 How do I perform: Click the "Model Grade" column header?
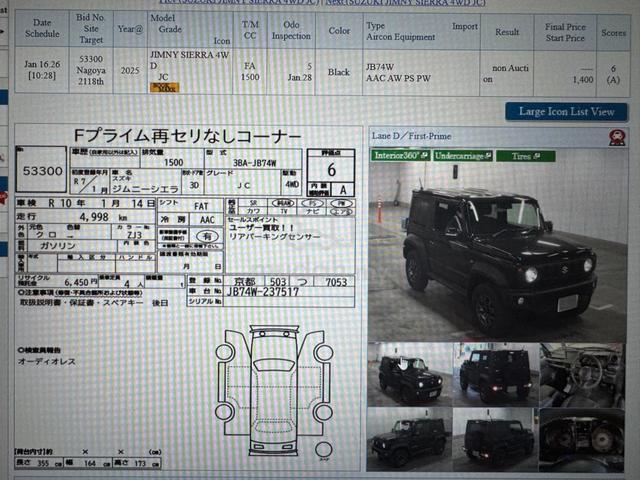(x=190, y=29)
